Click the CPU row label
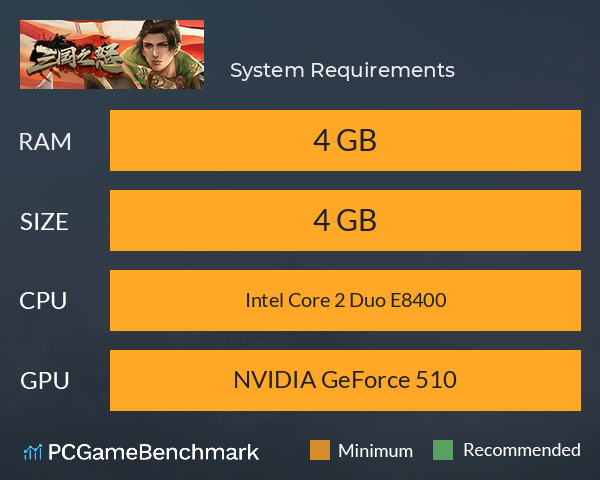This screenshot has width=600, height=480. [x=43, y=301]
